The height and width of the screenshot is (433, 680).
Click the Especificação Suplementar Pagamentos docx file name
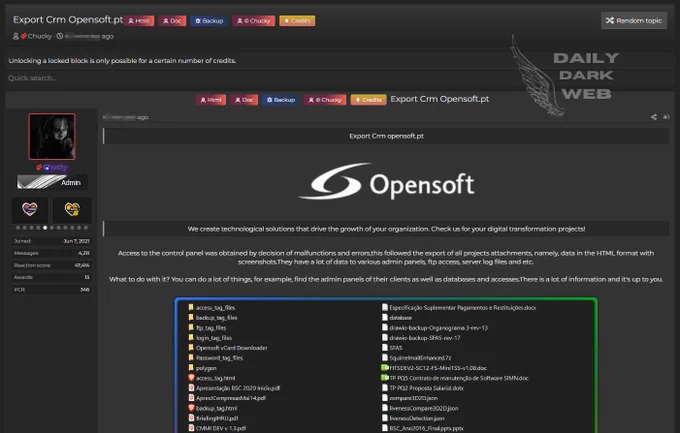pyautogui.click(x=463, y=307)
